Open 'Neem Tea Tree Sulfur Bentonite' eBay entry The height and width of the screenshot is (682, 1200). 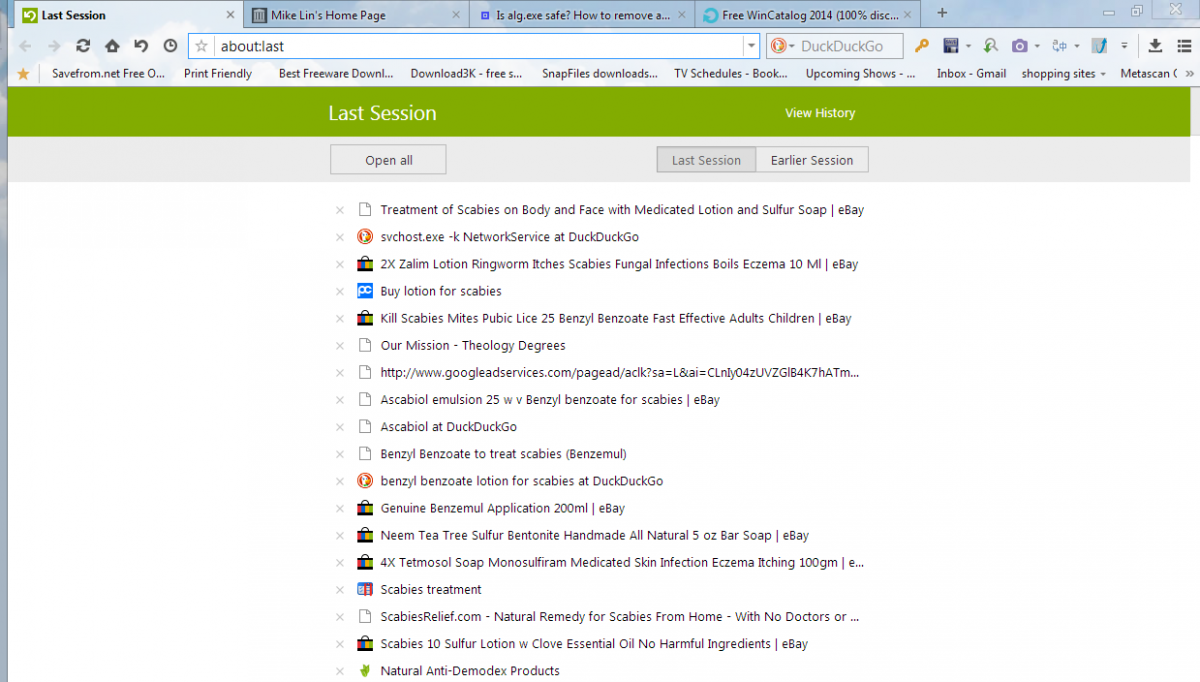[595, 535]
